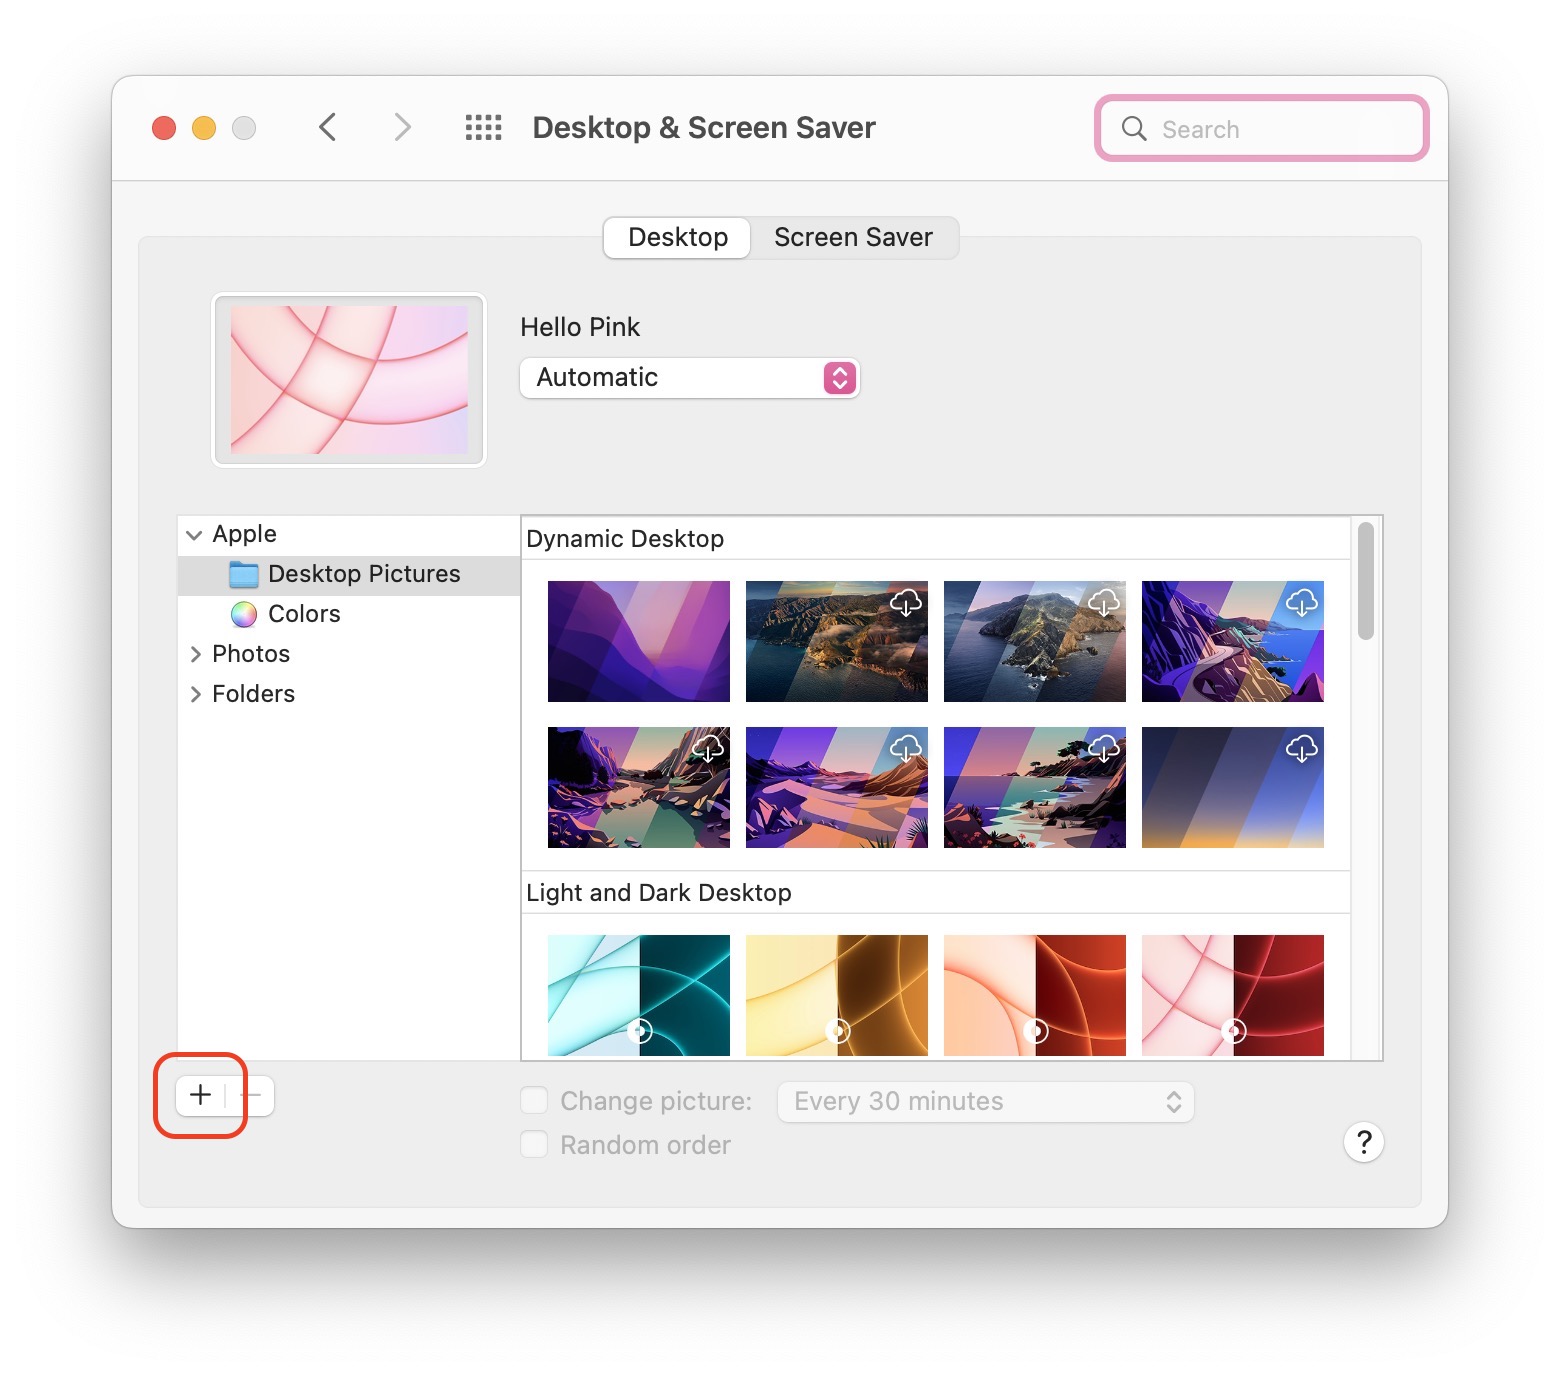Collapse the Apple tree section
Viewport: 1560px width, 1376px height.
click(x=194, y=535)
